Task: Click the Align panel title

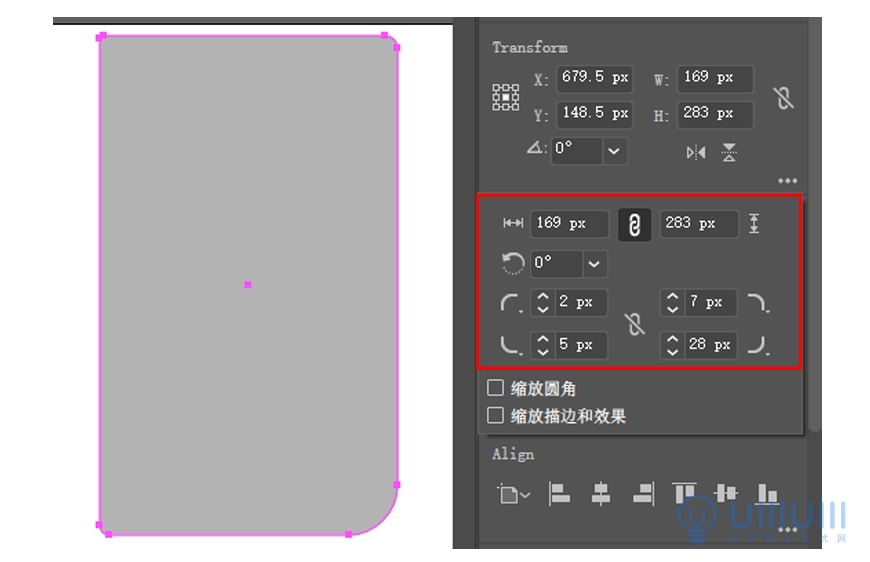Action: click(x=513, y=454)
